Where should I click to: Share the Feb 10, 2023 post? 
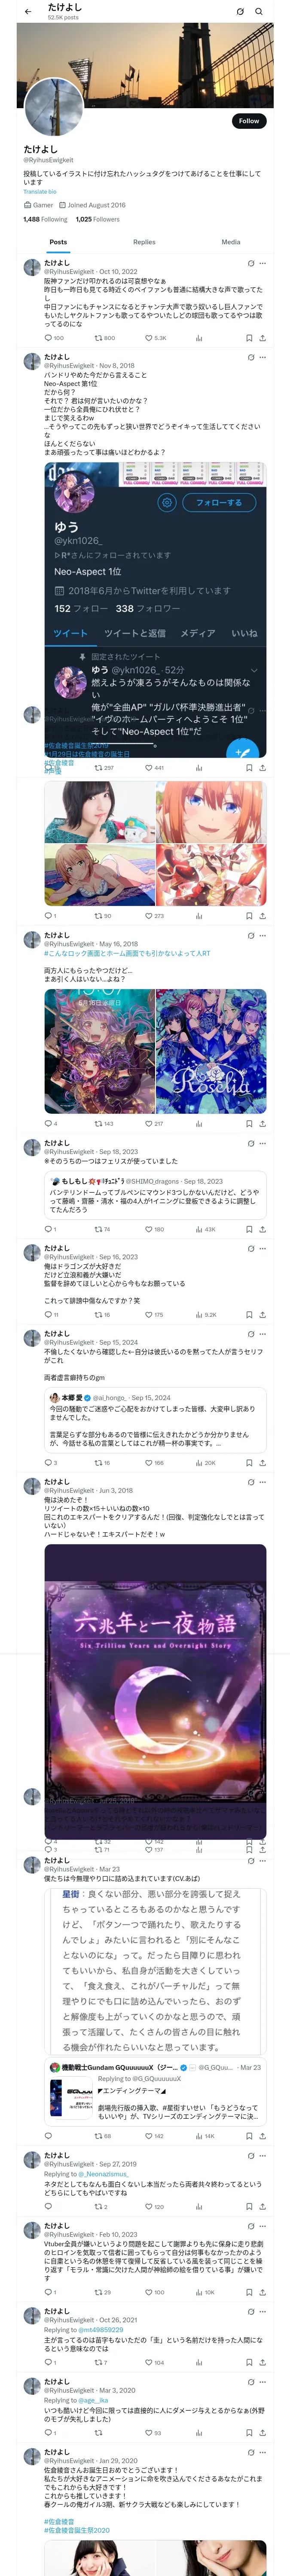coord(262,2292)
